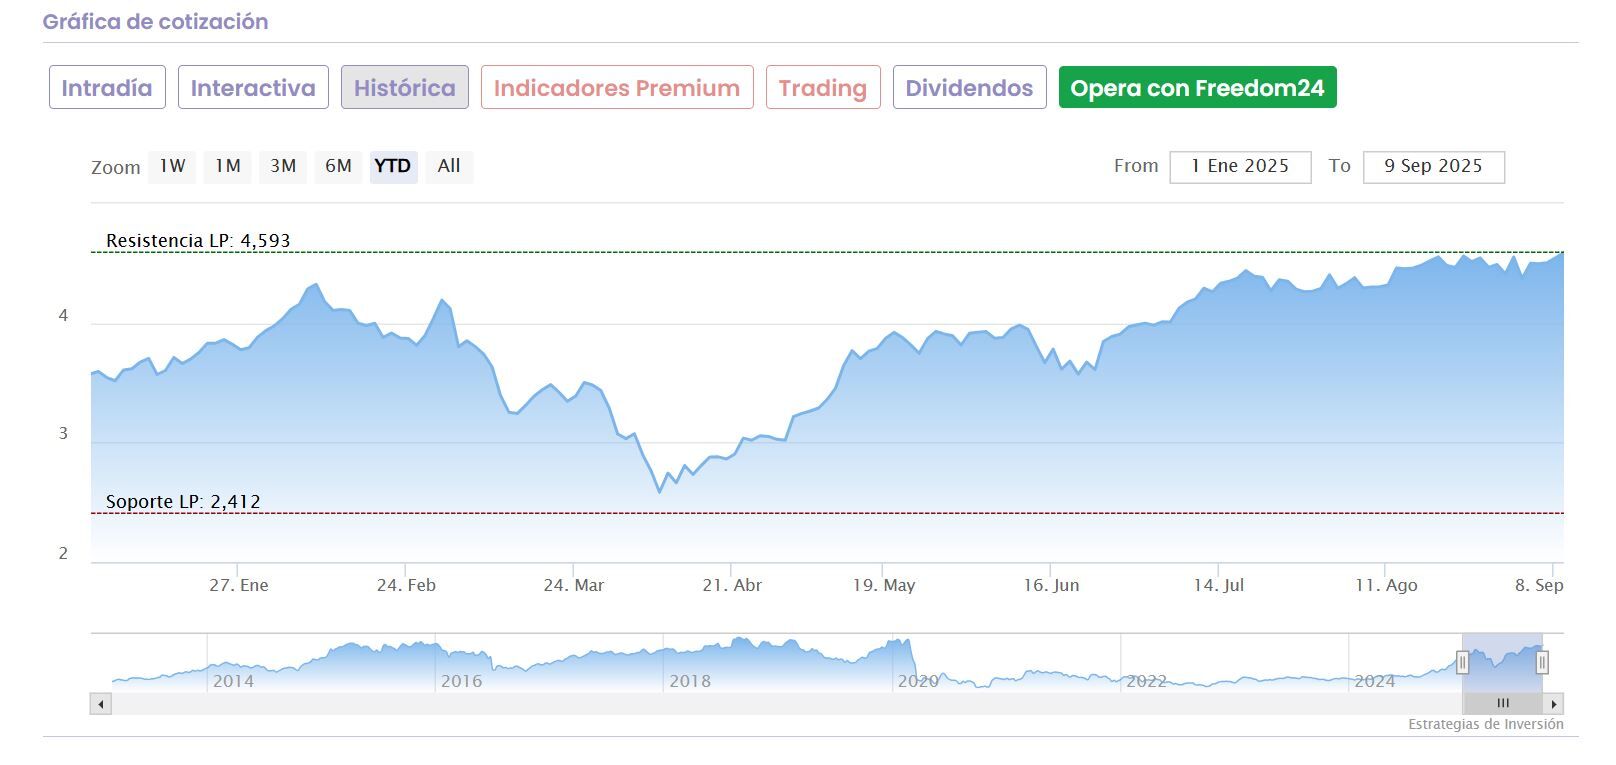Select the YTD zoom button
The width and height of the screenshot is (1616, 765).
click(393, 166)
